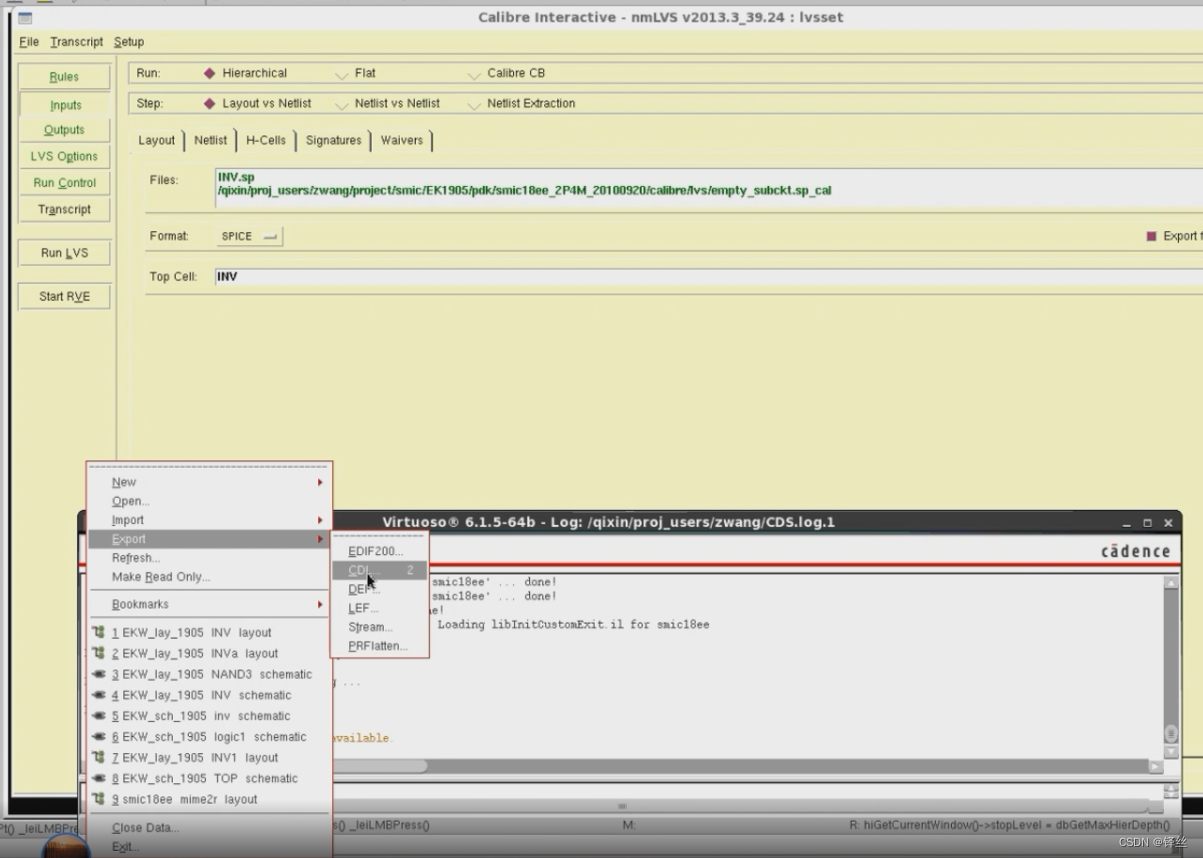The image size is (1203, 858).
Task: Open the Setup menu in Calibre
Action: coord(129,42)
